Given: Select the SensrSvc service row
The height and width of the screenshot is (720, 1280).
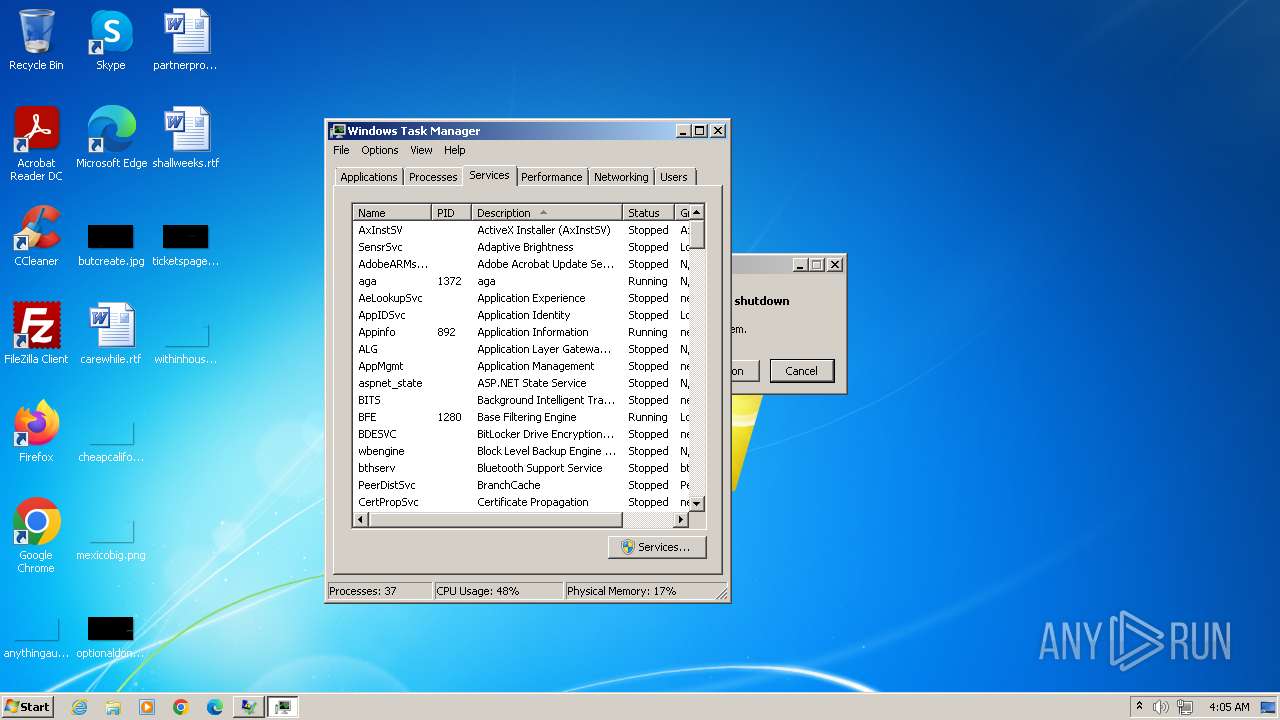Looking at the screenshot, I should [521, 247].
